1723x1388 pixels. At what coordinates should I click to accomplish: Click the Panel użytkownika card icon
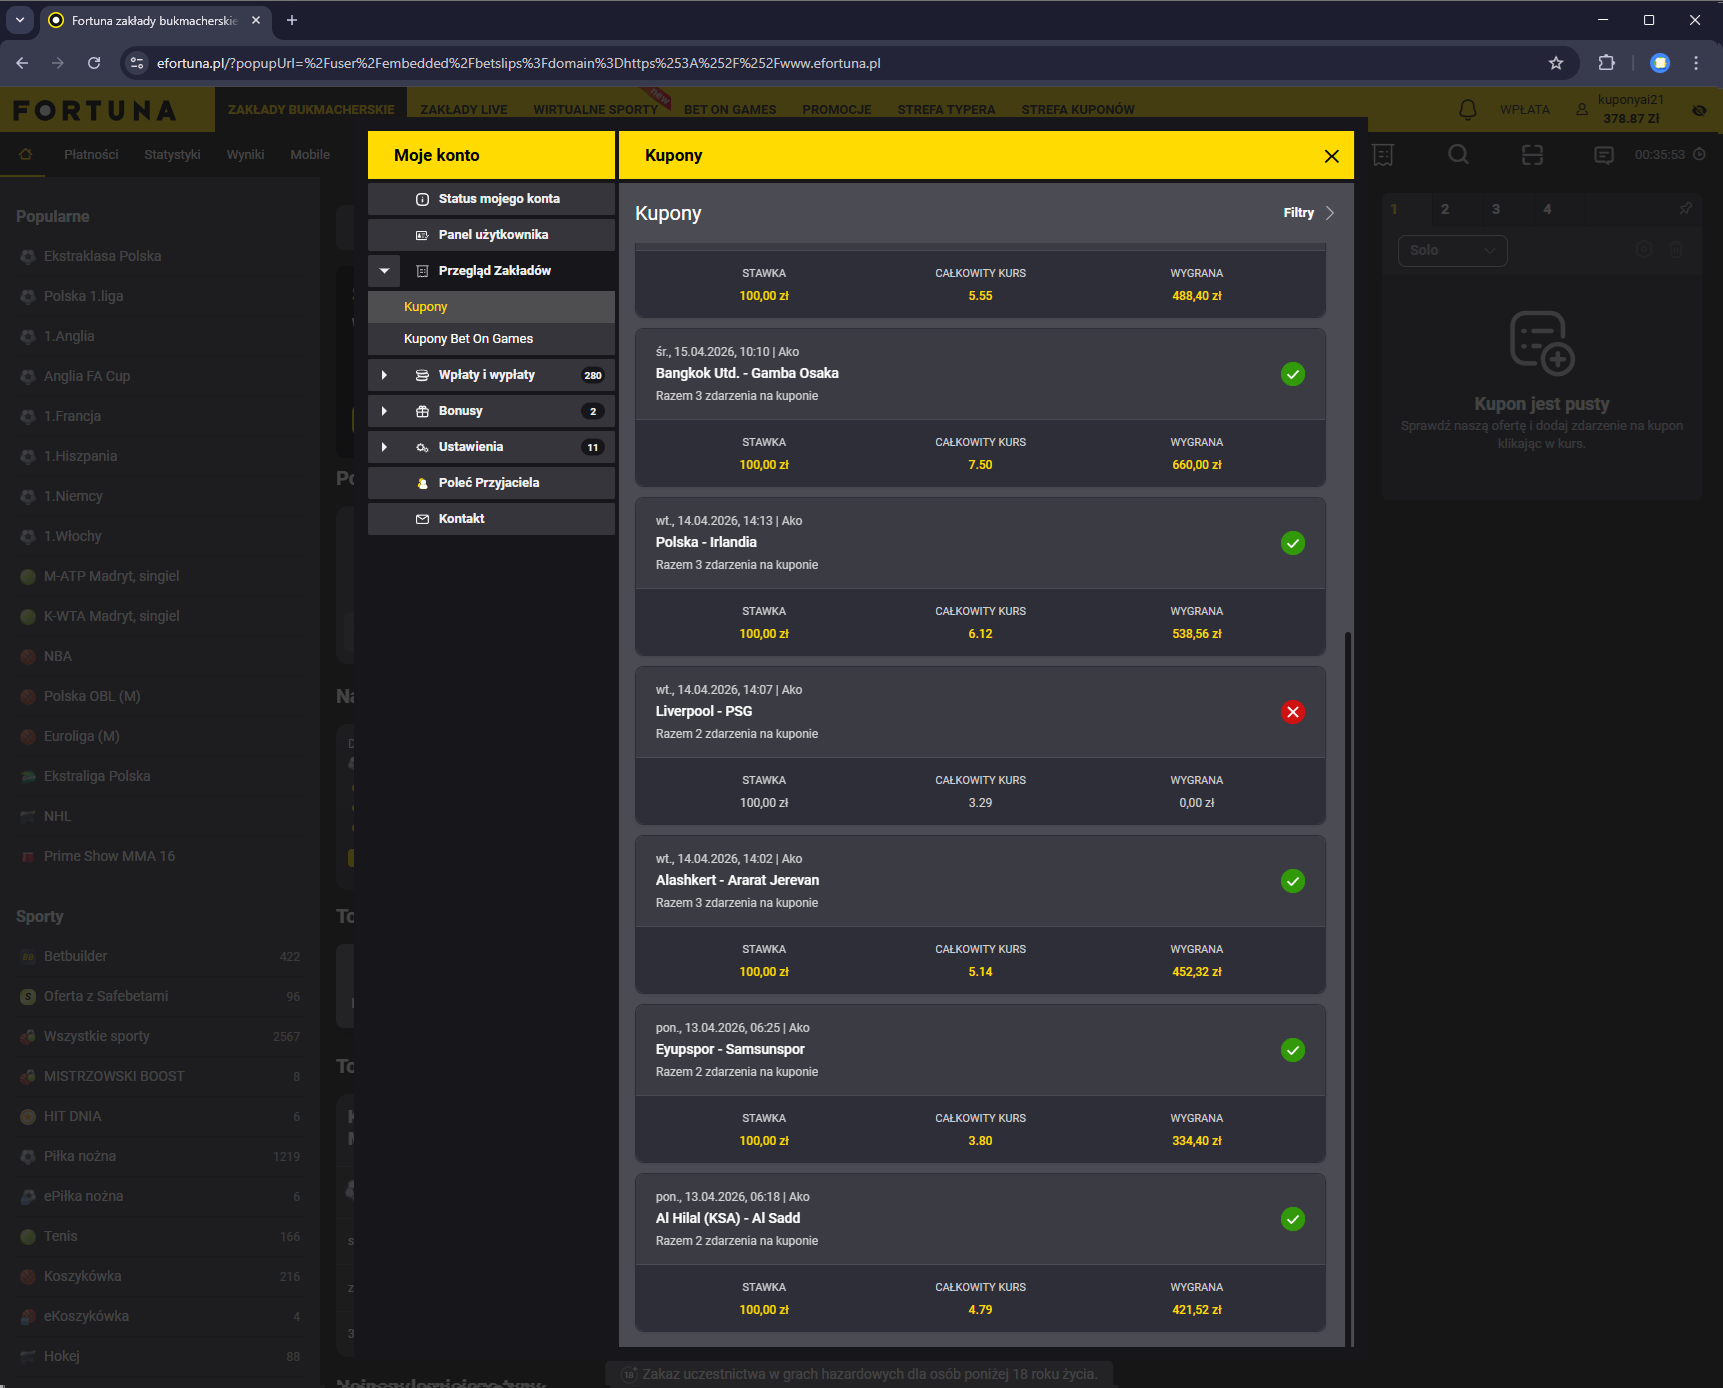click(422, 235)
